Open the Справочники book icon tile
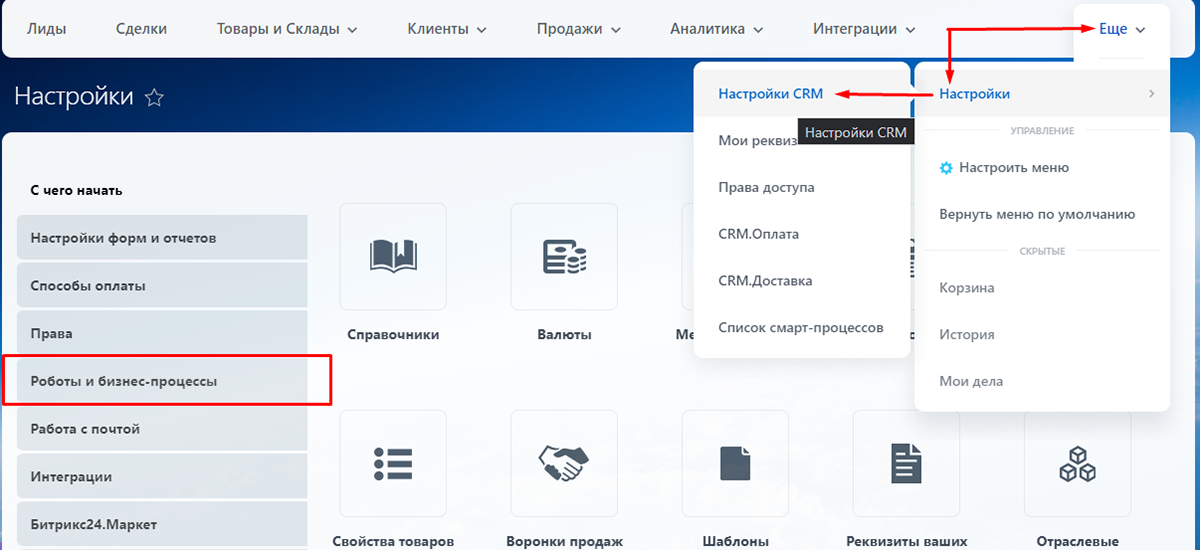 (393, 256)
